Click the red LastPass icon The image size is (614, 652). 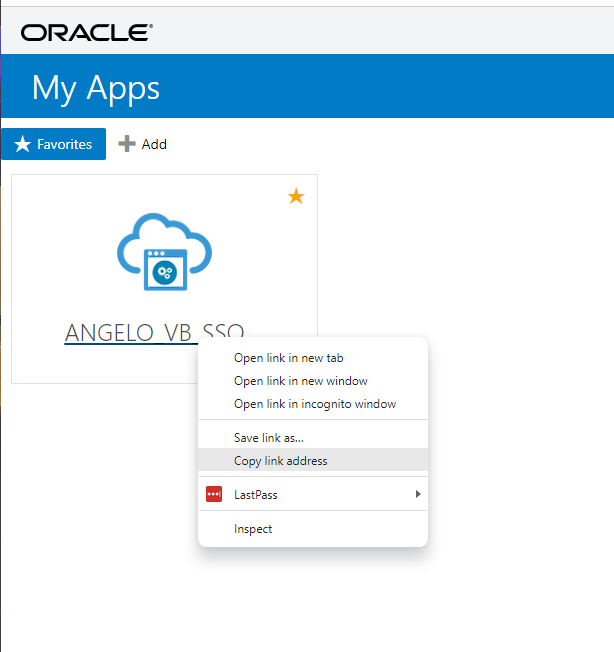[214, 494]
